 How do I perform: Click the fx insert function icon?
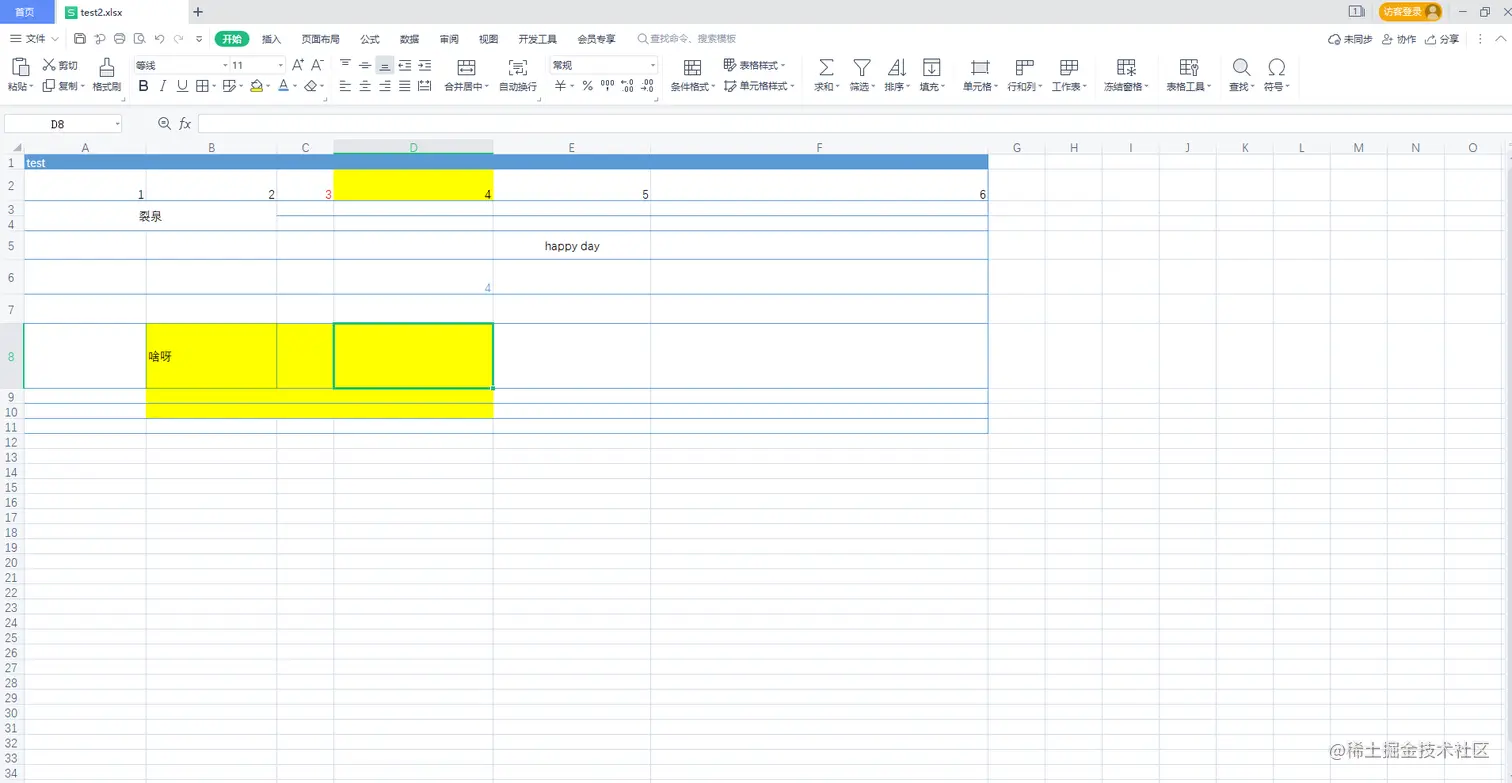pyautogui.click(x=185, y=124)
